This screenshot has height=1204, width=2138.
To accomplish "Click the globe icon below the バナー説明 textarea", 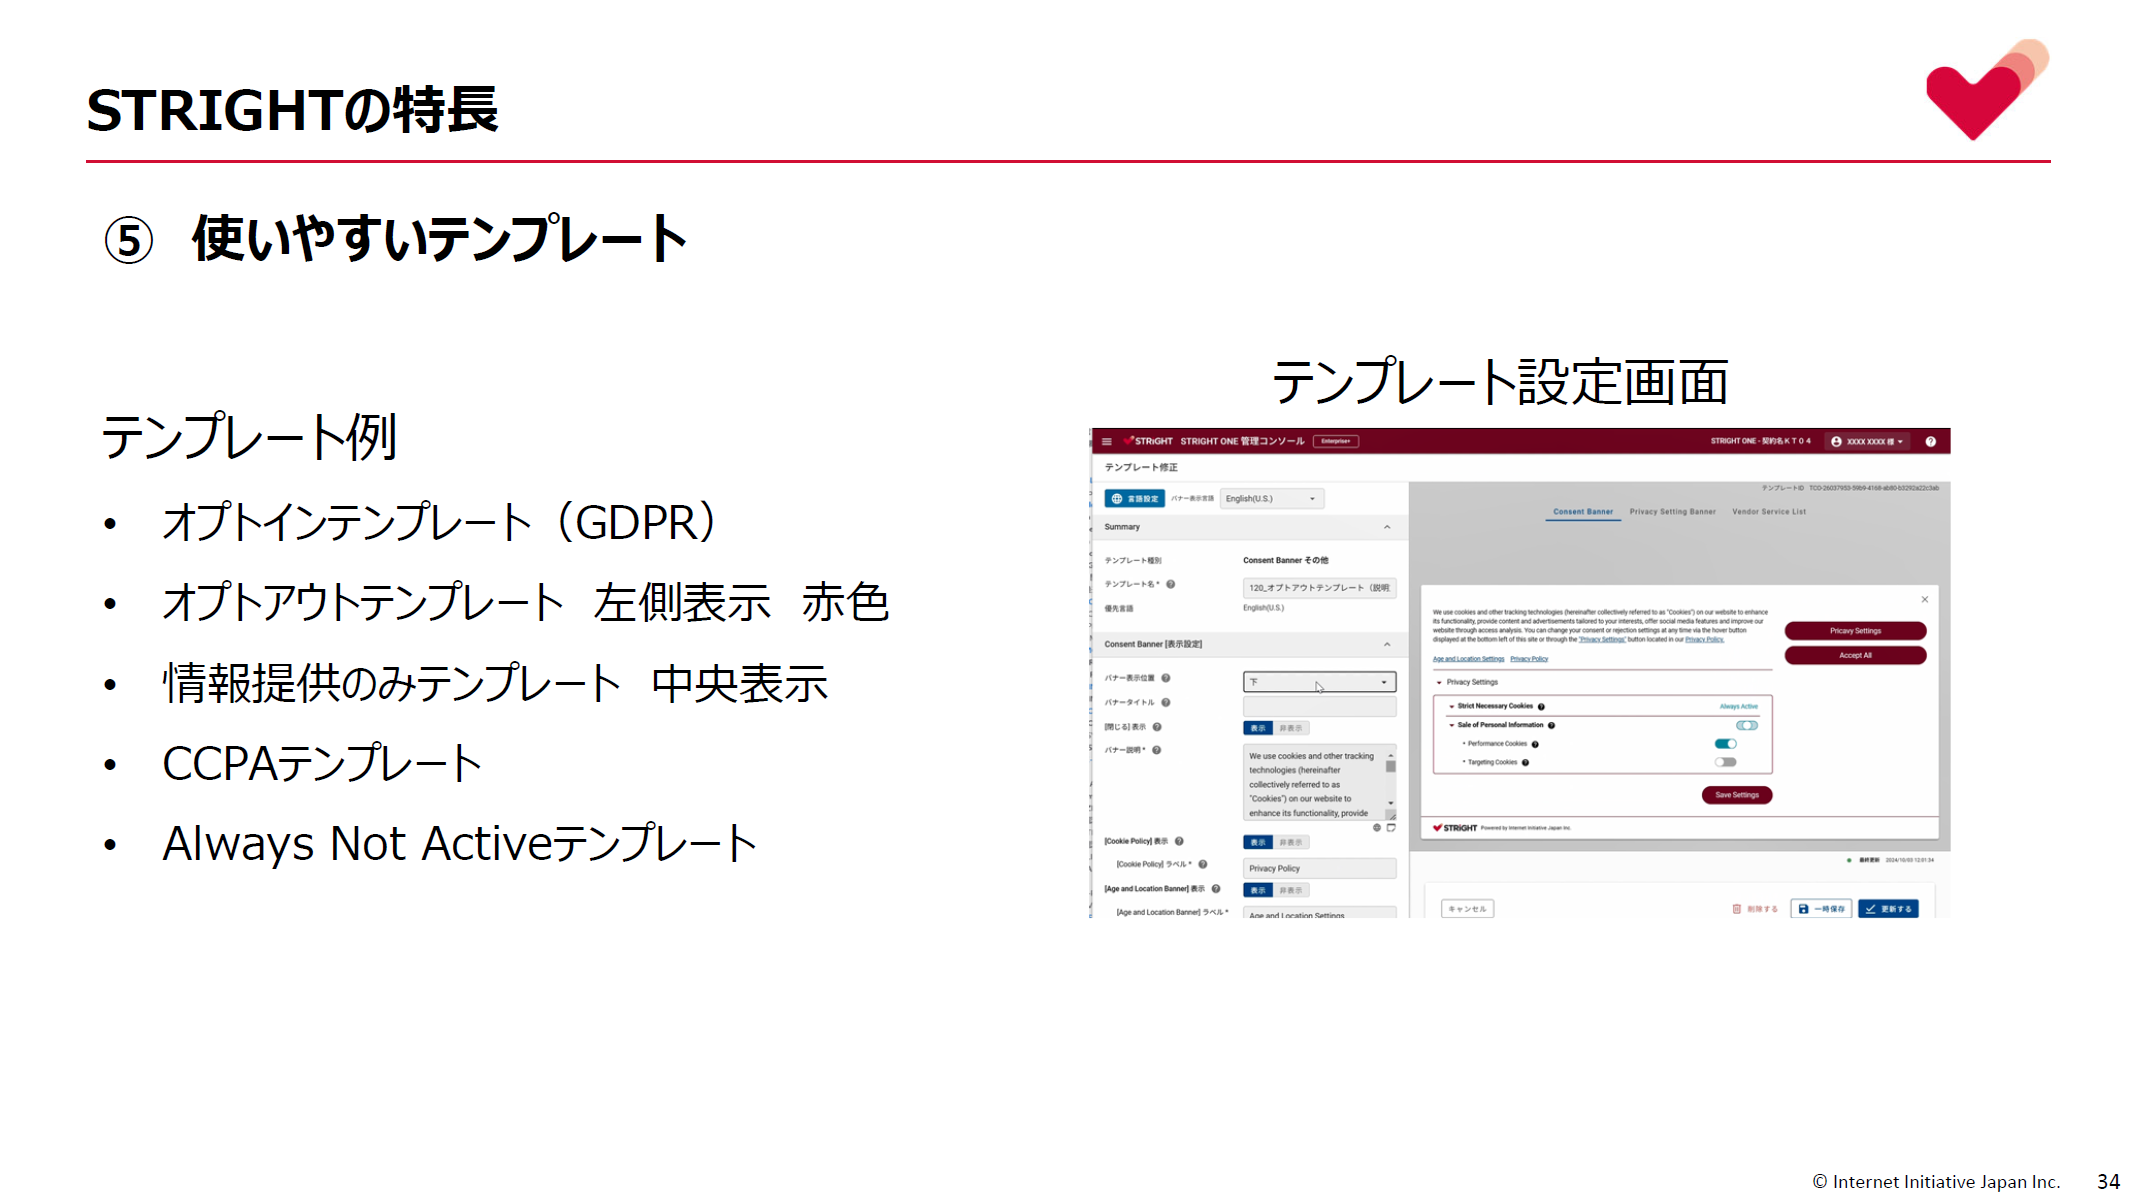I will 1377,828.
